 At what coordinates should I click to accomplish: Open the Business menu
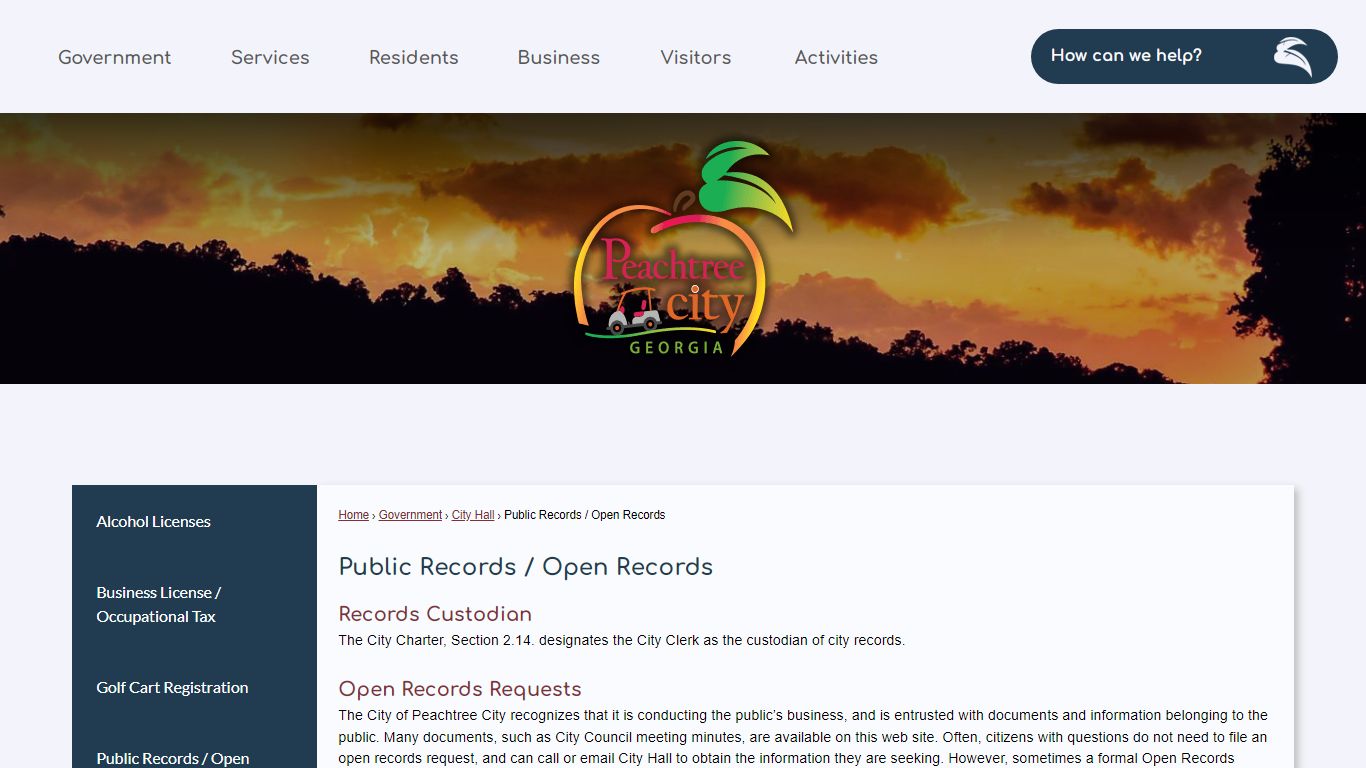pos(559,57)
